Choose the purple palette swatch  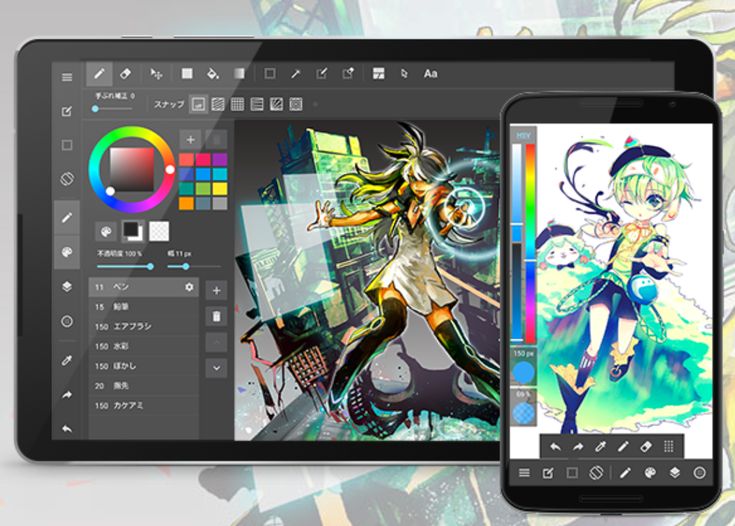(219, 159)
